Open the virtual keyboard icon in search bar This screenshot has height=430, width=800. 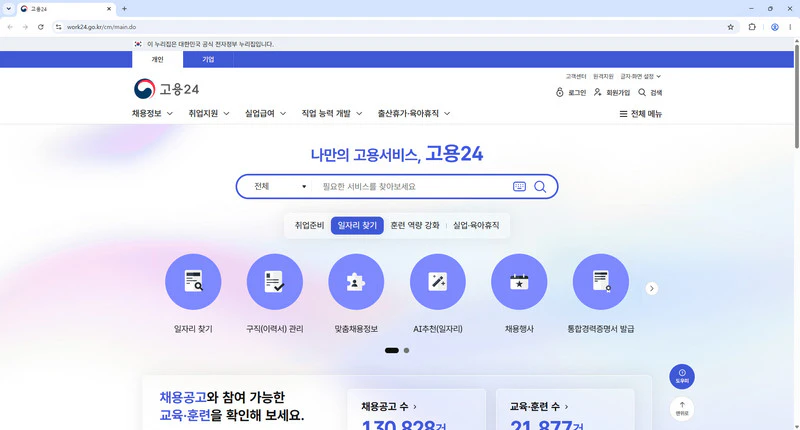click(519, 187)
